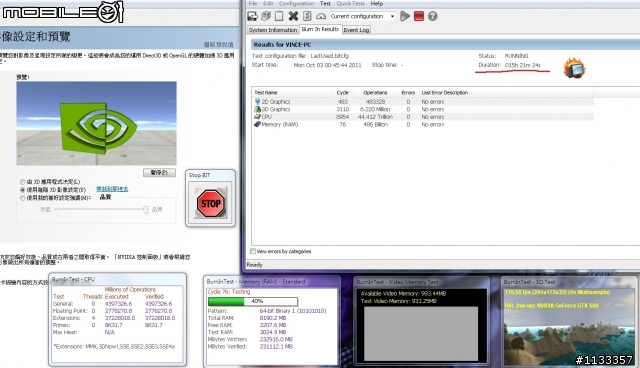Screen dimensions: 640x368
Task: Click the memory test 40% progress bar
Action: pyautogui.click(x=253, y=301)
